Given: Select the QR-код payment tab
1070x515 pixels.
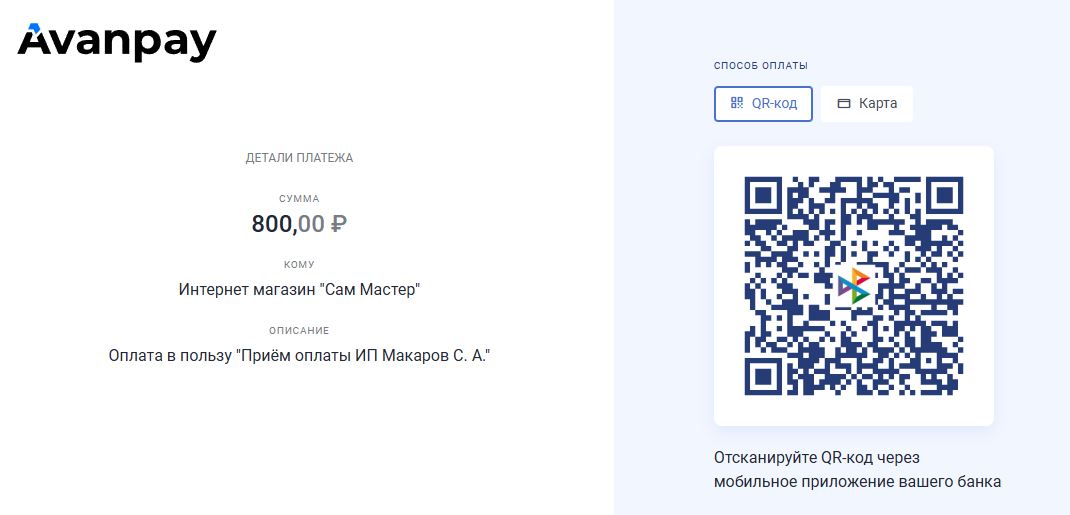Looking at the screenshot, I should [x=763, y=104].
